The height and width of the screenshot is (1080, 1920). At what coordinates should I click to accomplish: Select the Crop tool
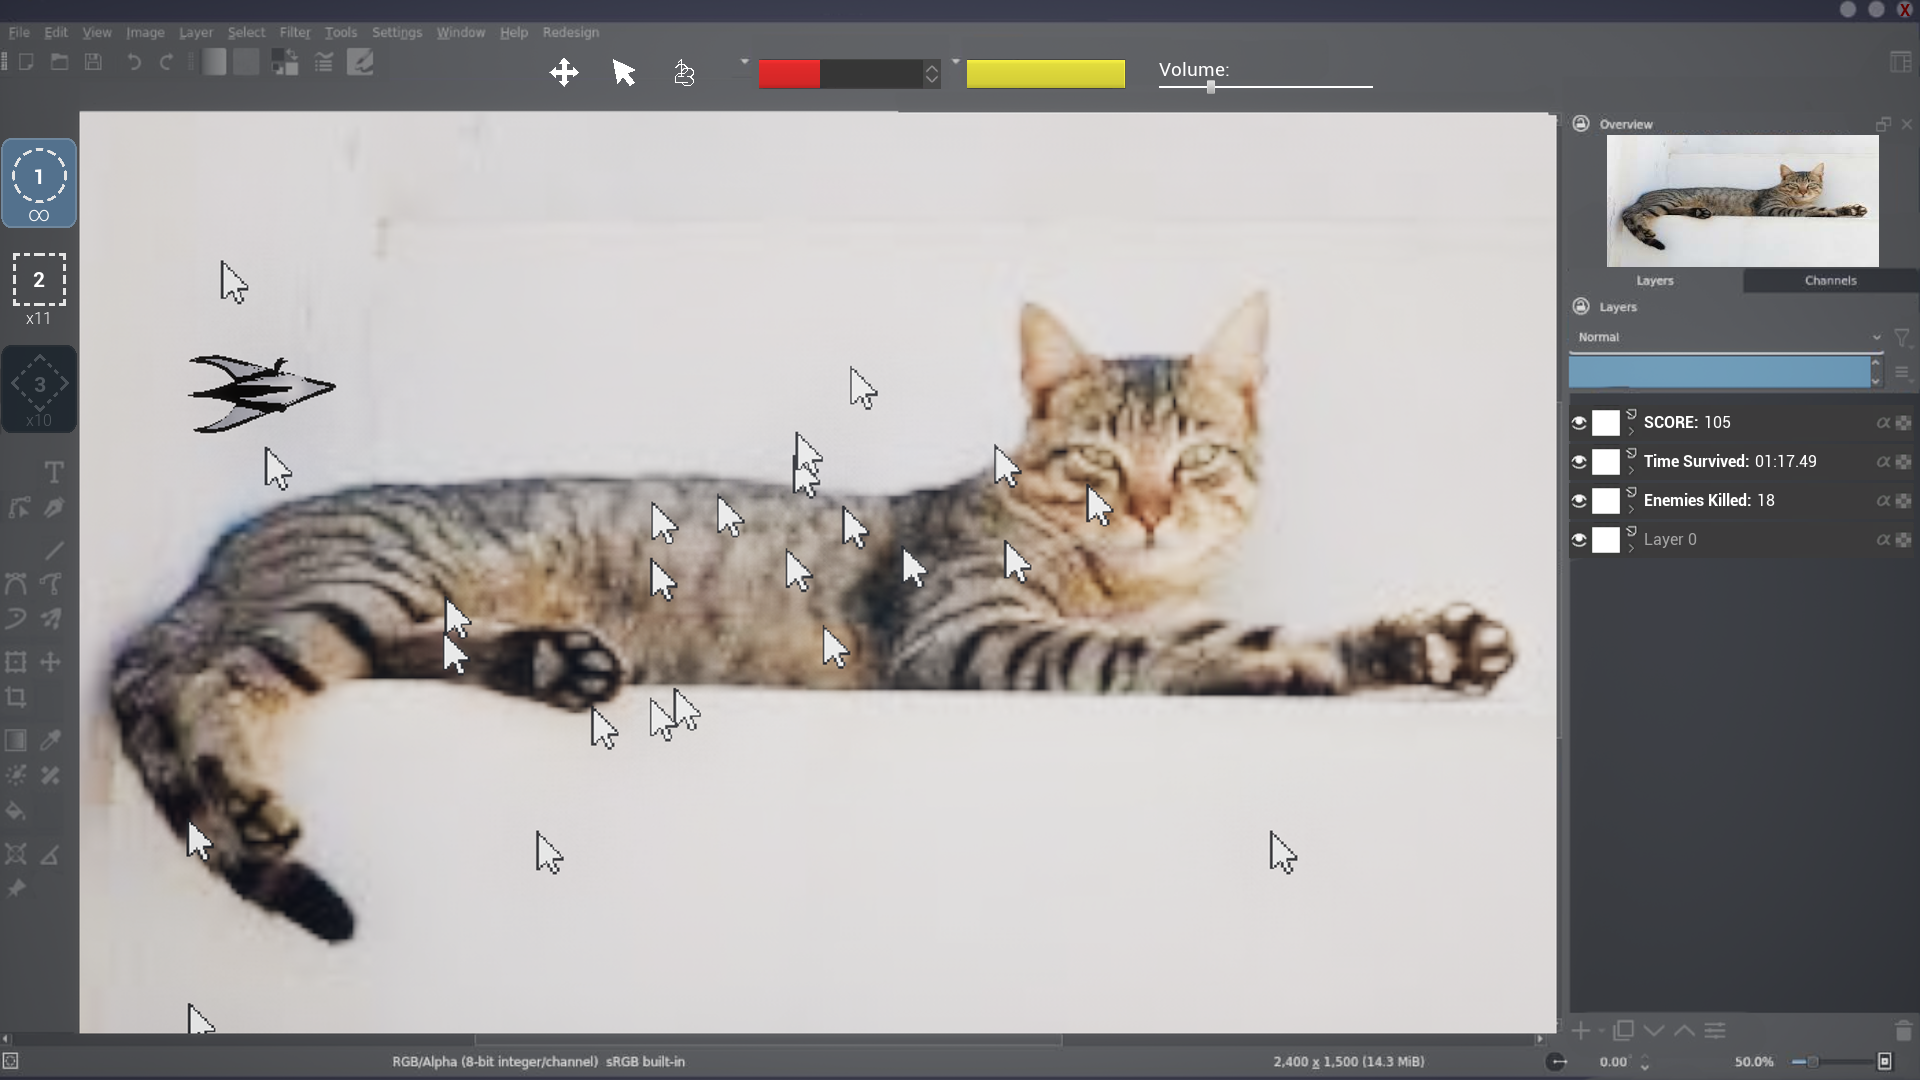pyautogui.click(x=16, y=698)
